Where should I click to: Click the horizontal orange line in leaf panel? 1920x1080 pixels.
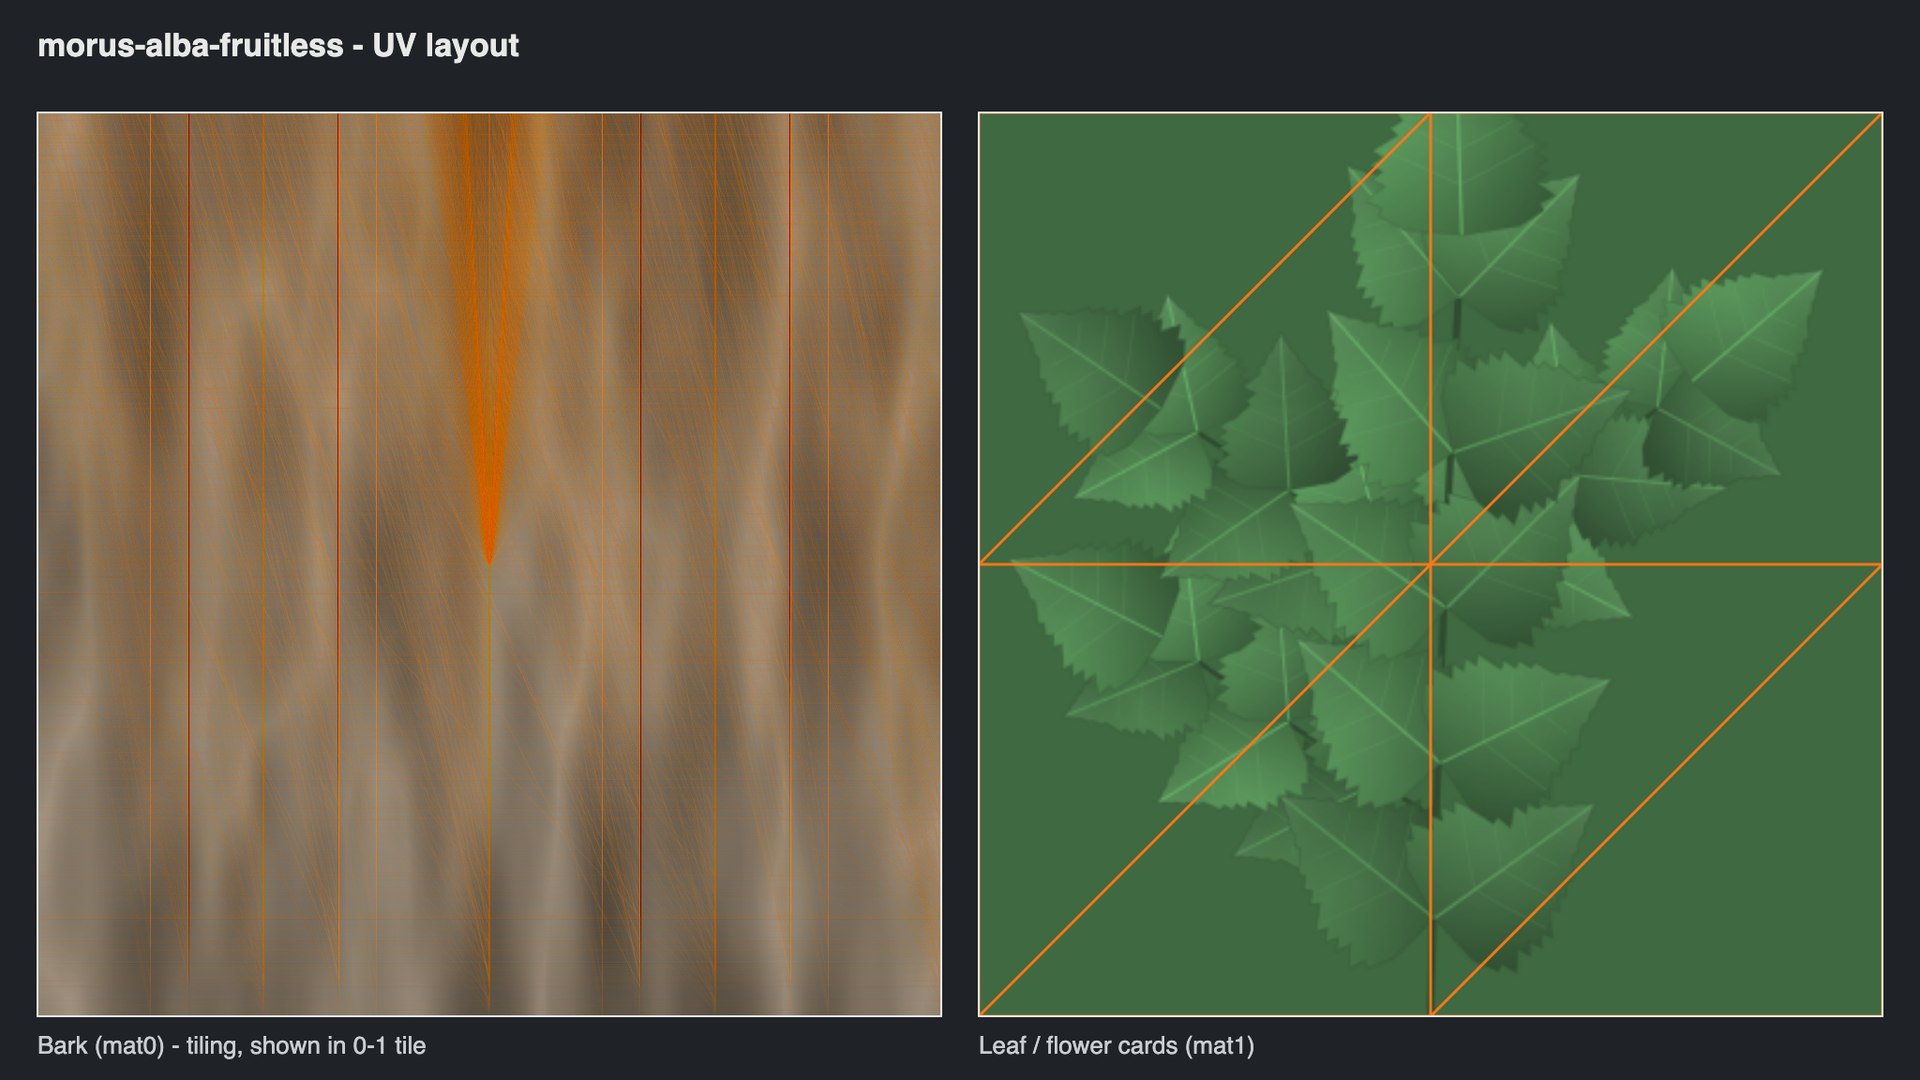[1430, 565]
